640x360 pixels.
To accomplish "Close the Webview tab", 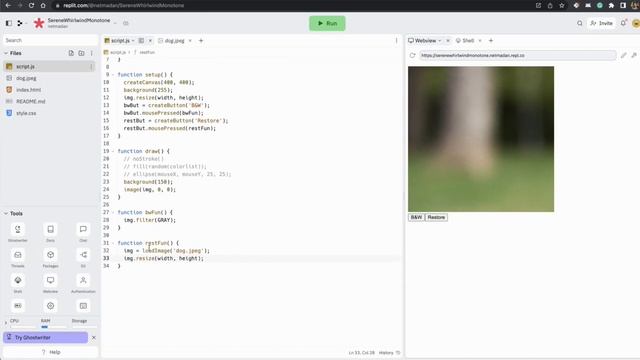I will (448, 40).
